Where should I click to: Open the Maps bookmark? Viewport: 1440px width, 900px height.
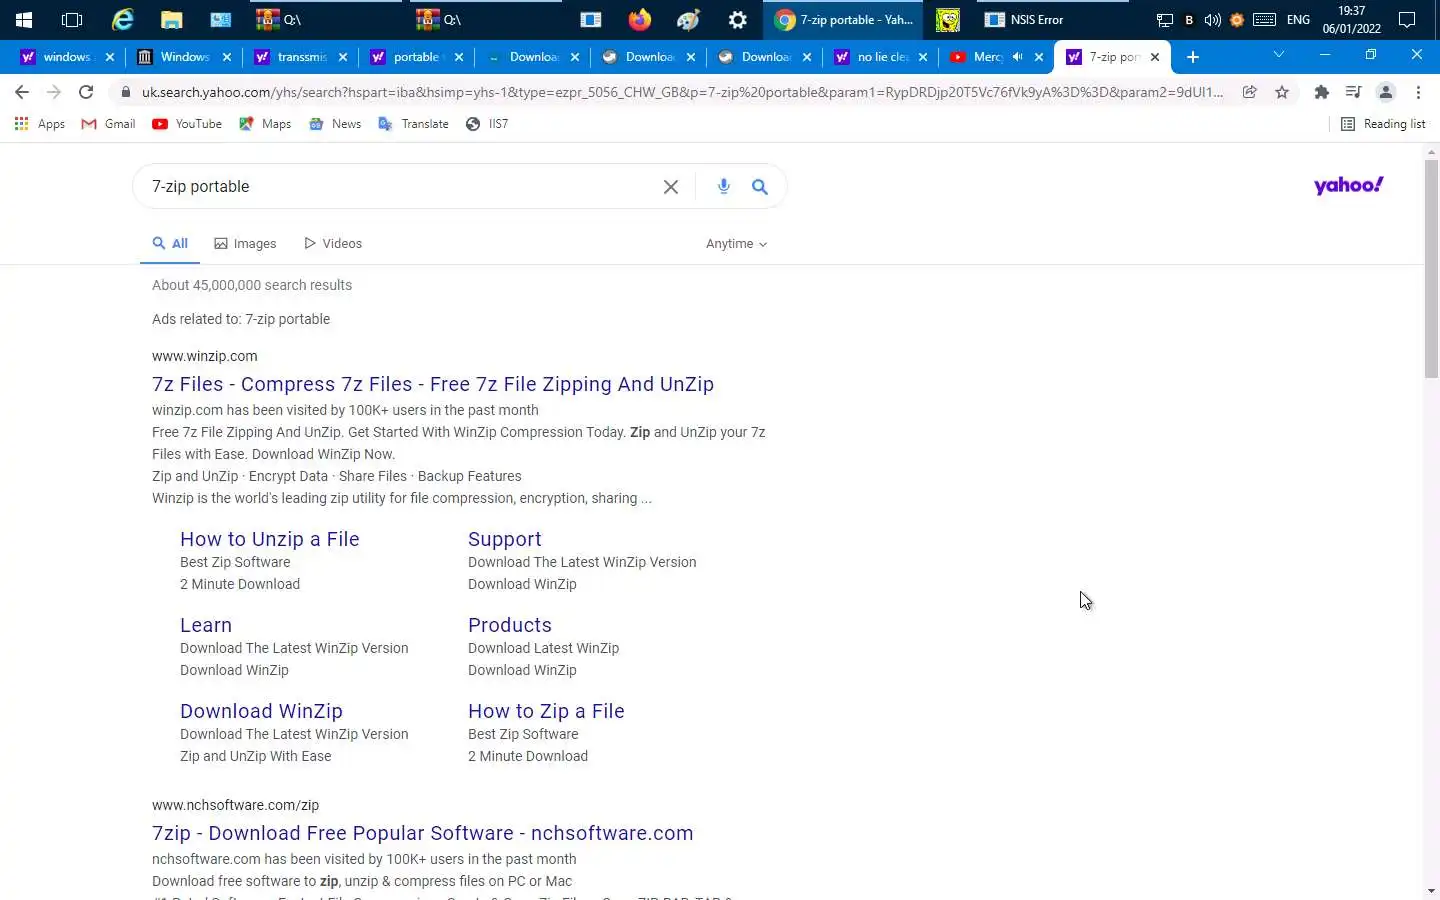(x=265, y=124)
